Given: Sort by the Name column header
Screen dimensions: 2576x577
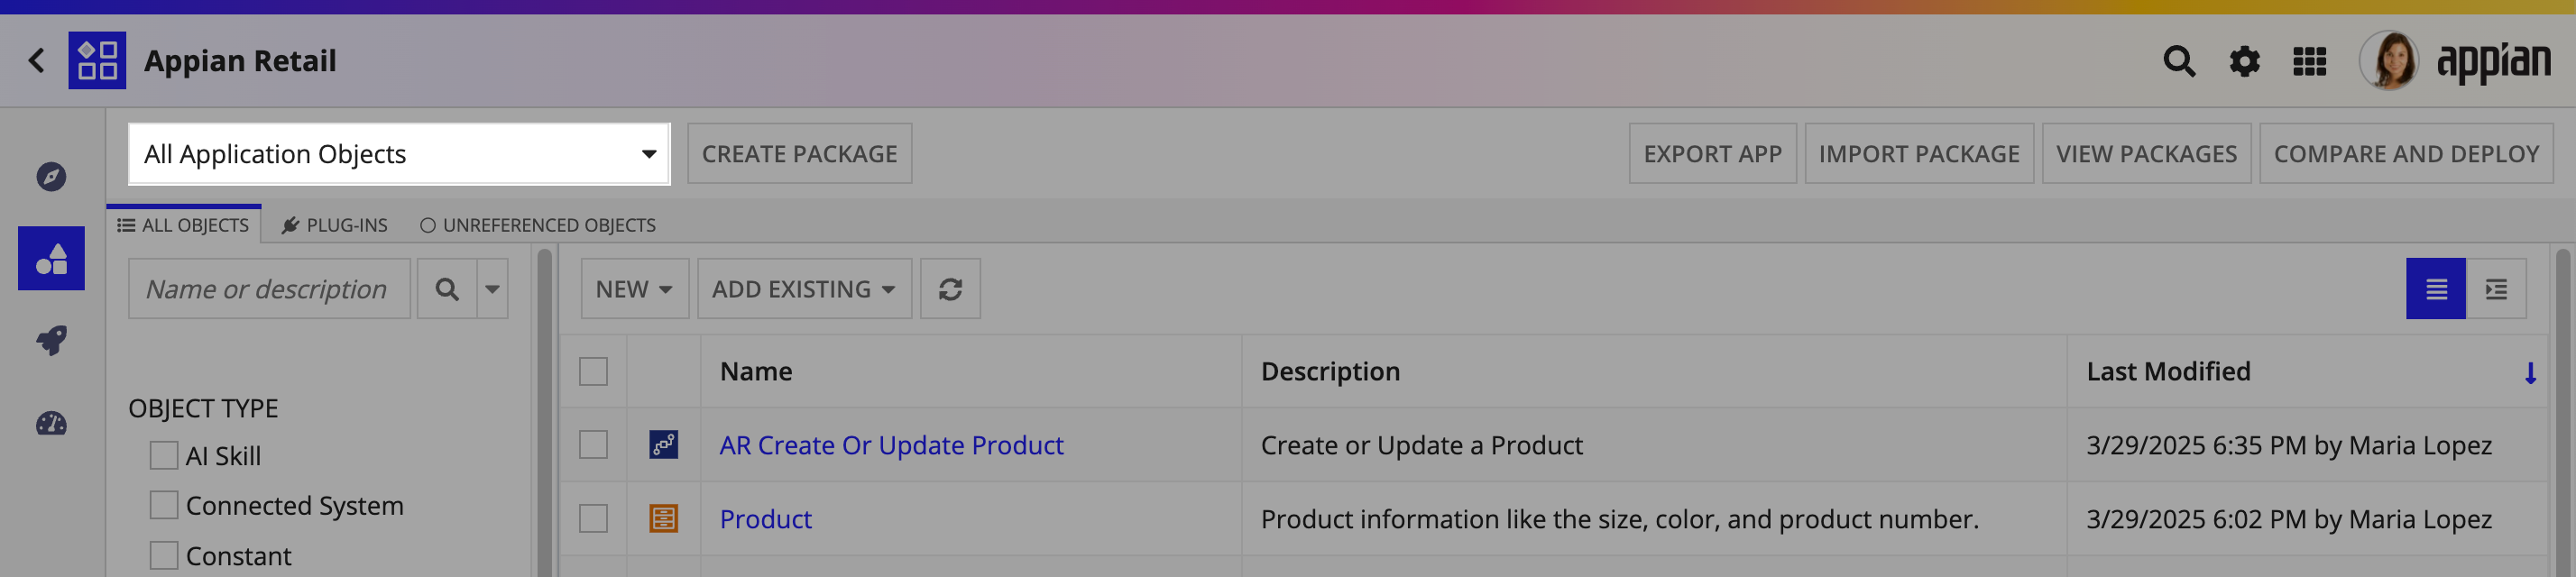Looking at the screenshot, I should [x=756, y=372].
